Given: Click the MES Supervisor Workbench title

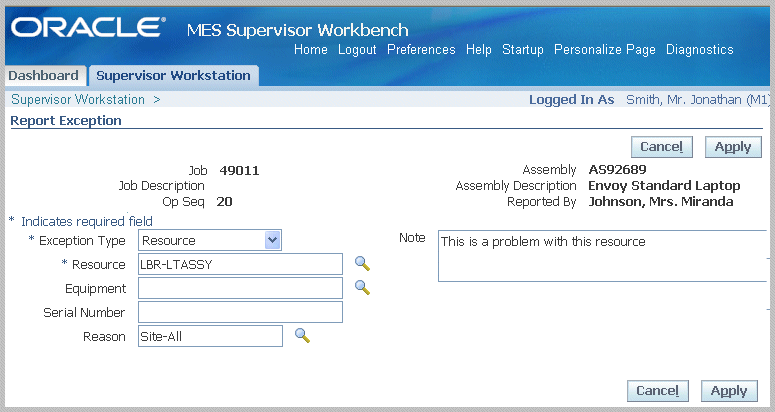Looking at the screenshot, I should pos(298,30).
